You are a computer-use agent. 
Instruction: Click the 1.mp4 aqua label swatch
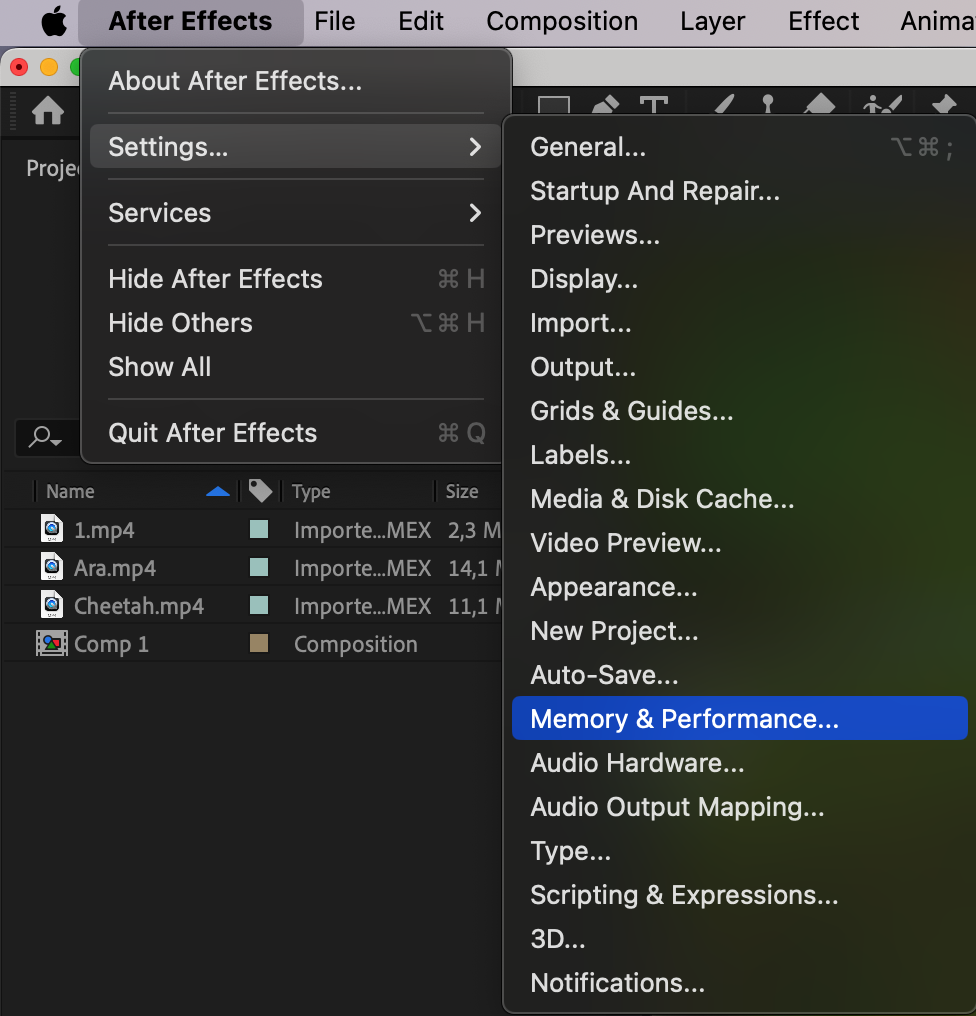tap(259, 530)
